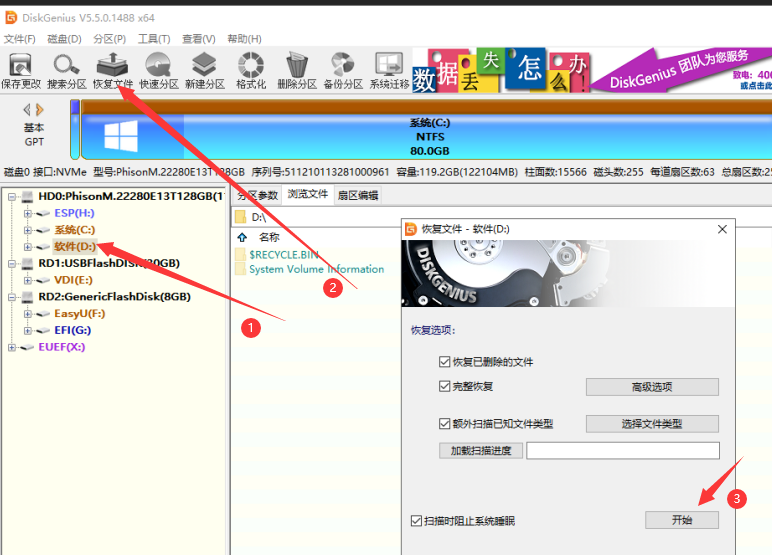Image resolution: width=772 pixels, height=555 pixels.
Task: Toggle Prevent System Sleep (扫描时阻止系统睡眠) checkbox
Action: point(417,521)
